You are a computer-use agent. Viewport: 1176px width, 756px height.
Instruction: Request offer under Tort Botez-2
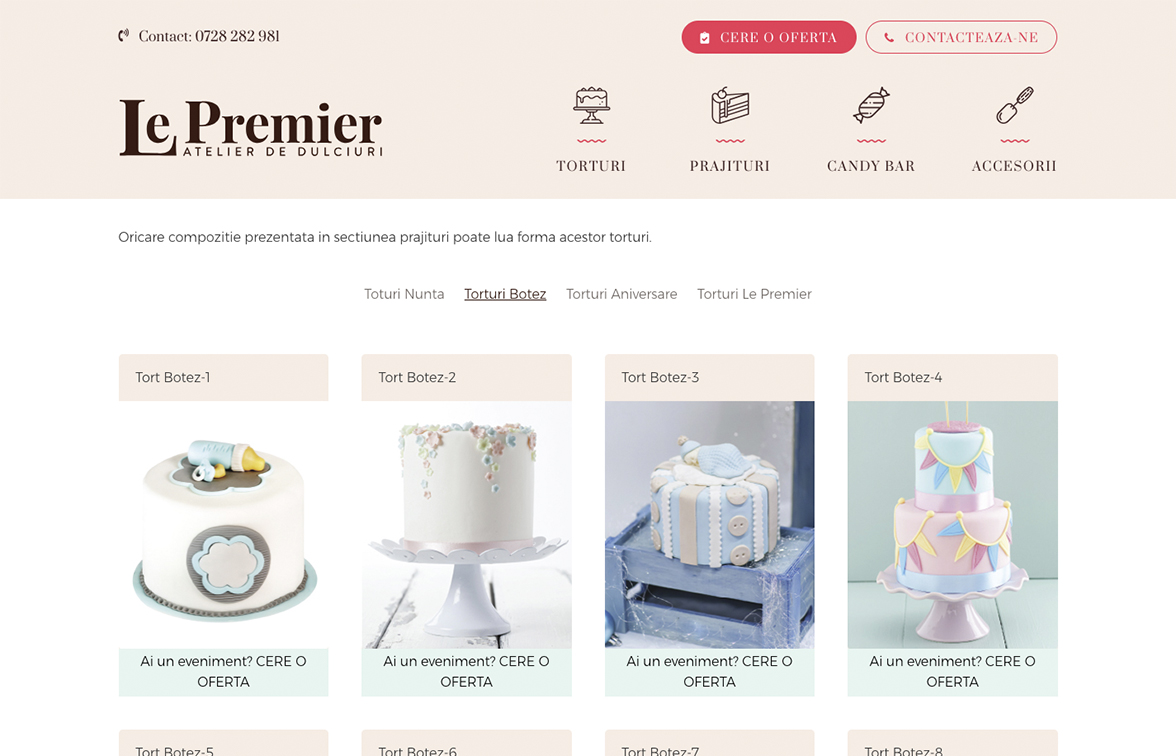point(466,672)
